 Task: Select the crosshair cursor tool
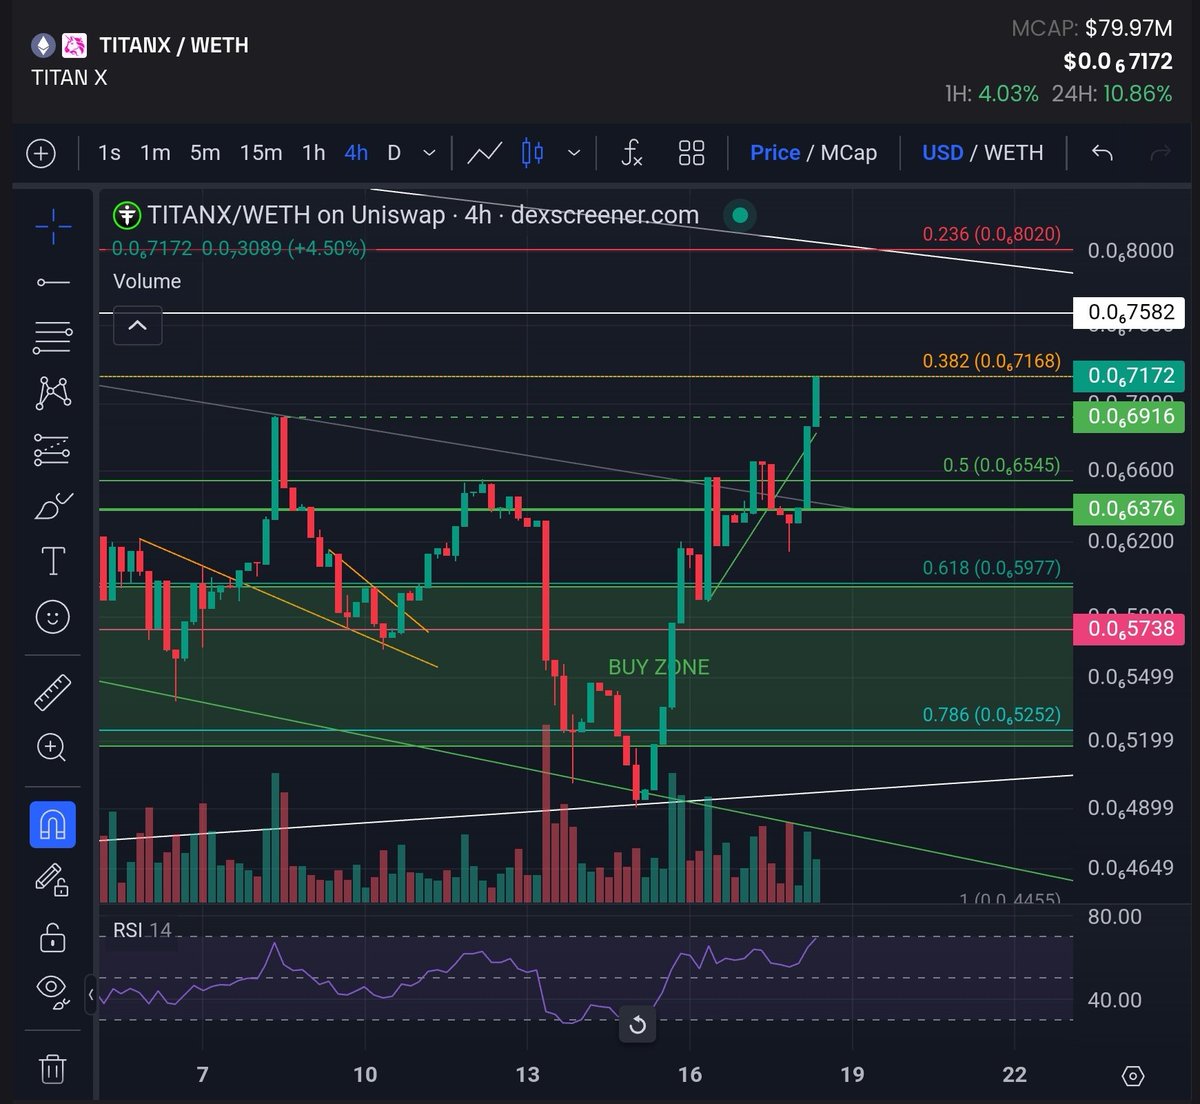(53, 226)
